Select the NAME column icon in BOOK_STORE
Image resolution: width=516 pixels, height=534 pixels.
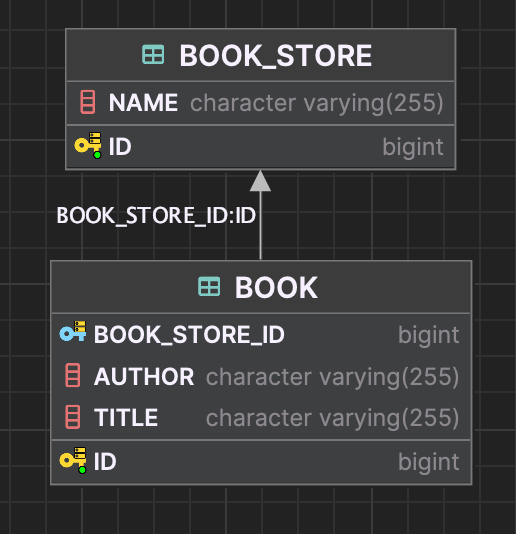point(88,102)
